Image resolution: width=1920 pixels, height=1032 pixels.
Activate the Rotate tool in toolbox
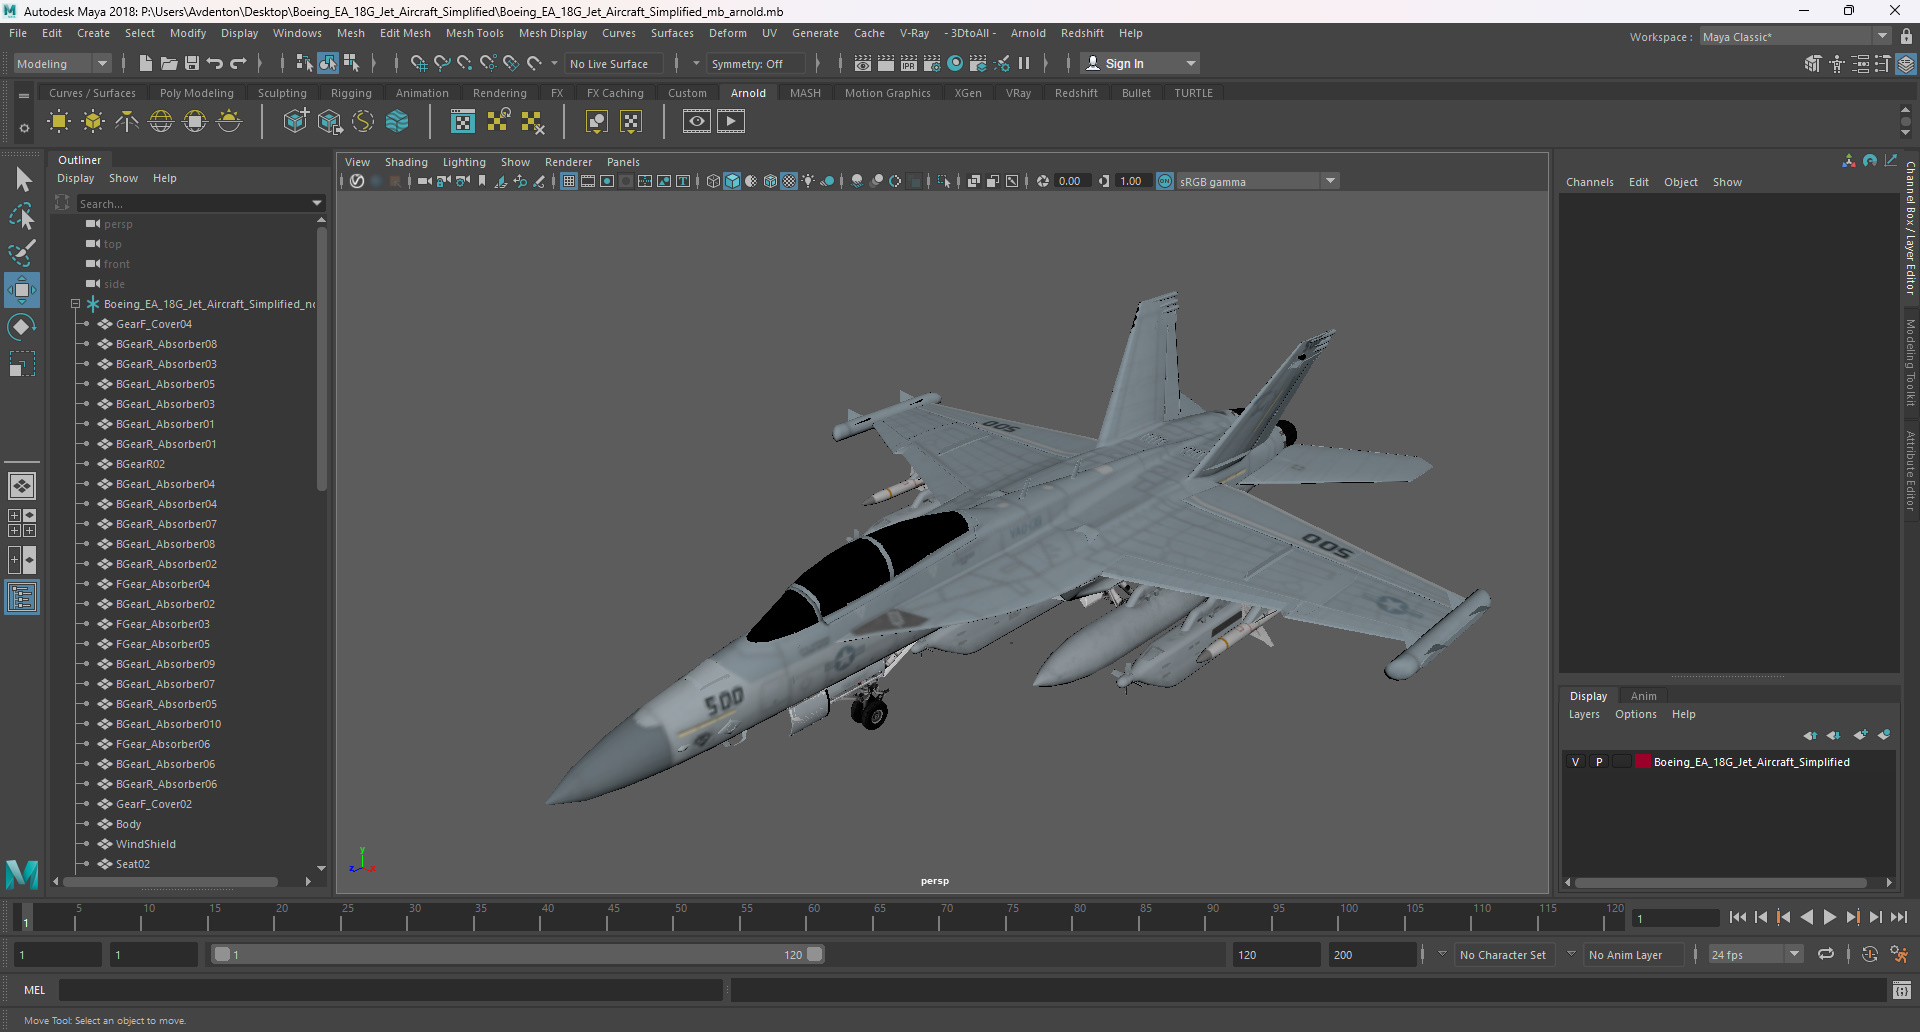coord(22,327)
